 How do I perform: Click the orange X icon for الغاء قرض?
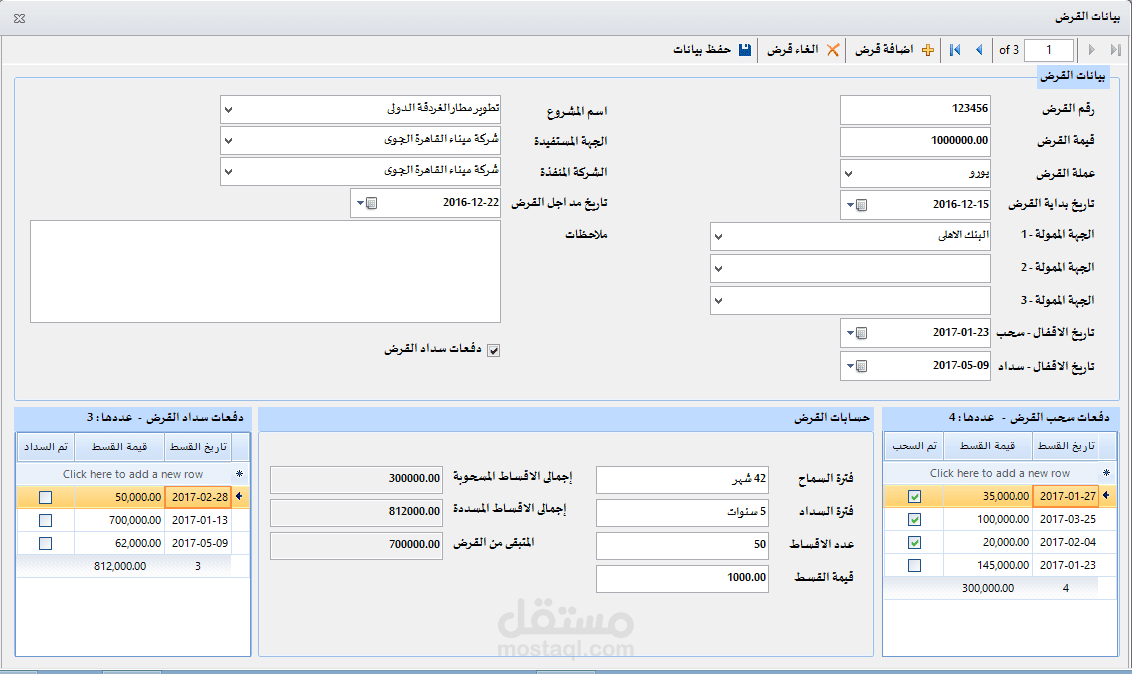(x=831, y=49)
